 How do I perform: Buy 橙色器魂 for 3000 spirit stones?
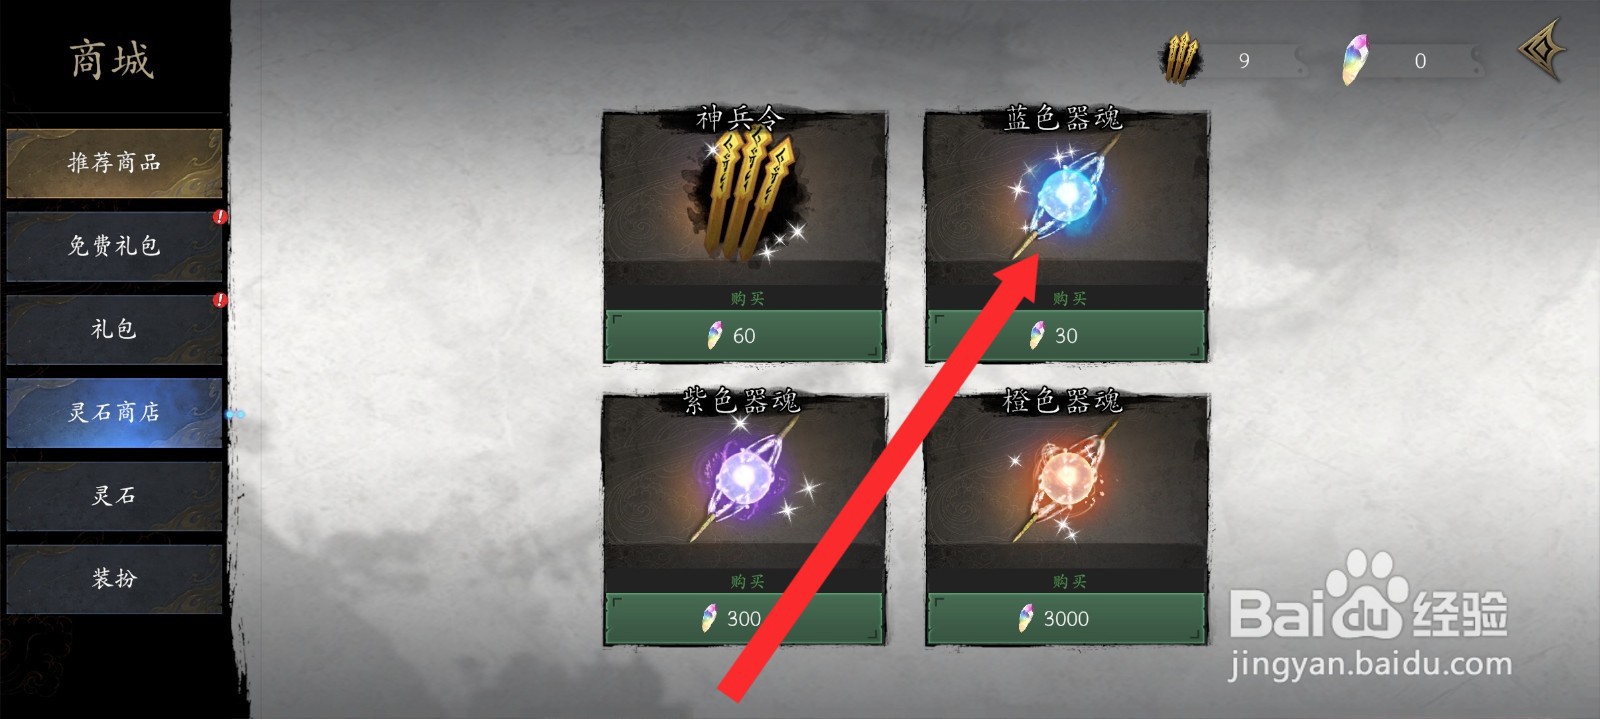click(x=1067, y=619)
